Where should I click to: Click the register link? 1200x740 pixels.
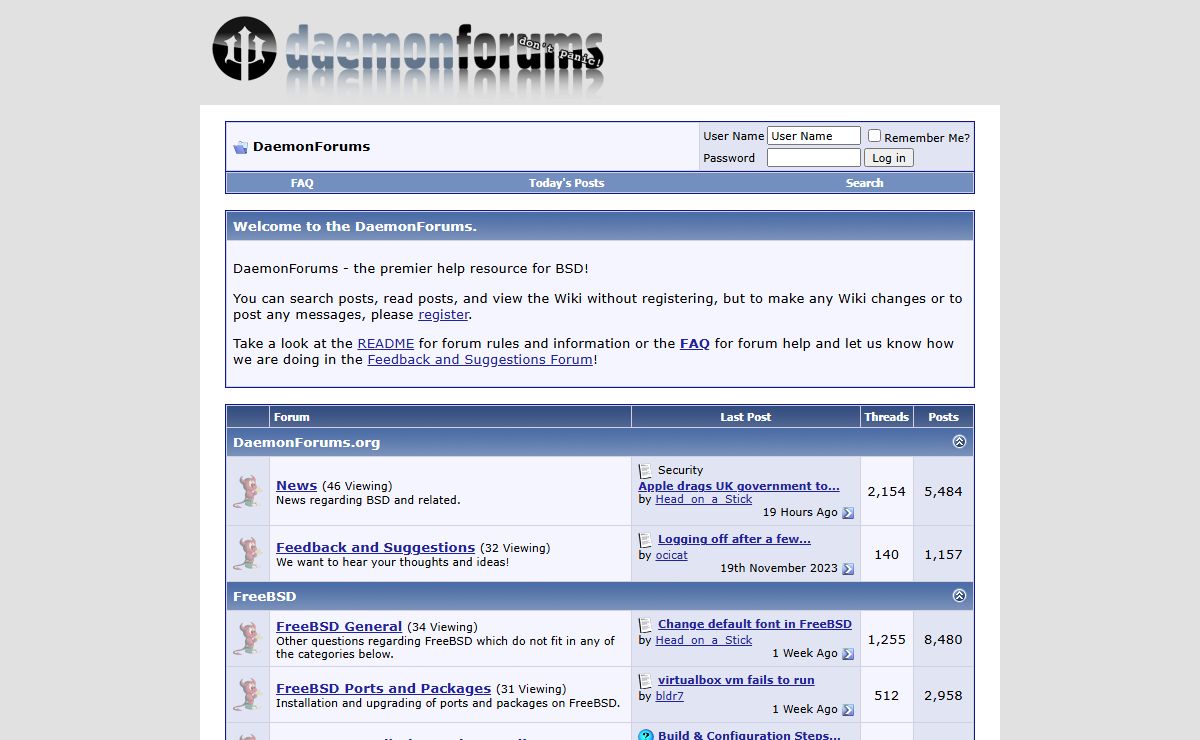pyautogui.click(x=443, y=314)
